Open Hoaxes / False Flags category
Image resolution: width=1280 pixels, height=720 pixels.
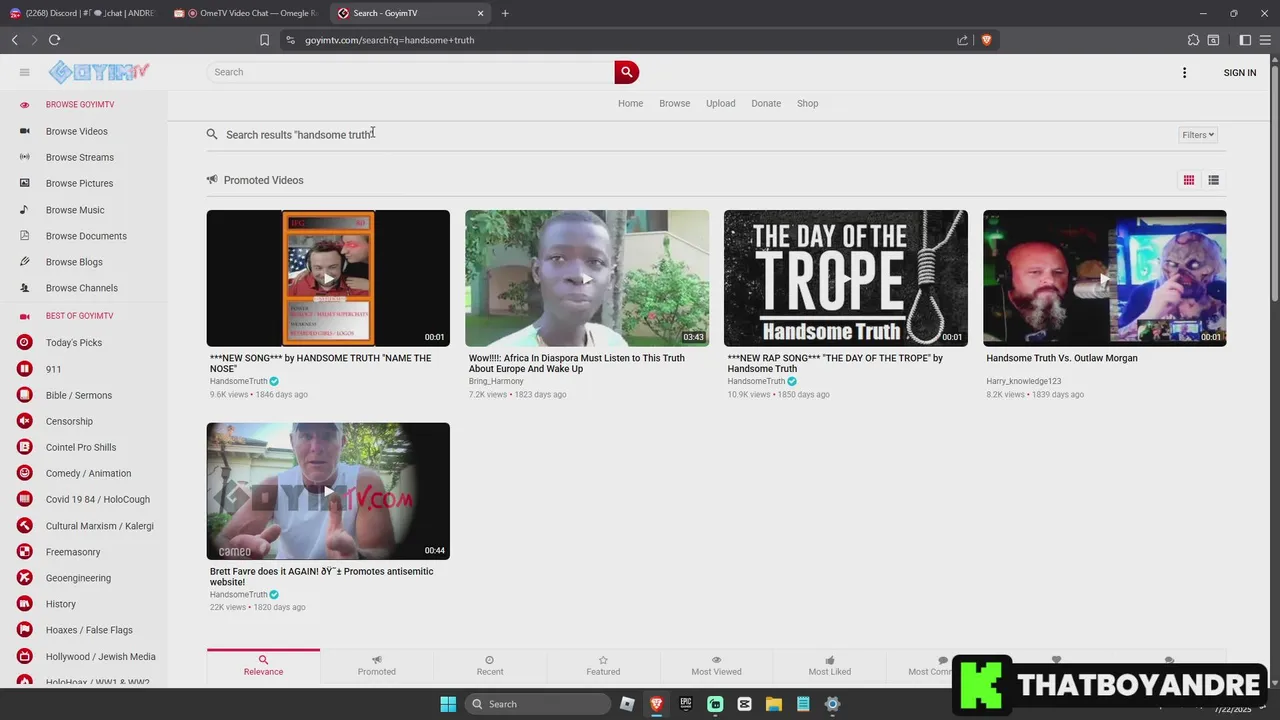click(89, 630)
